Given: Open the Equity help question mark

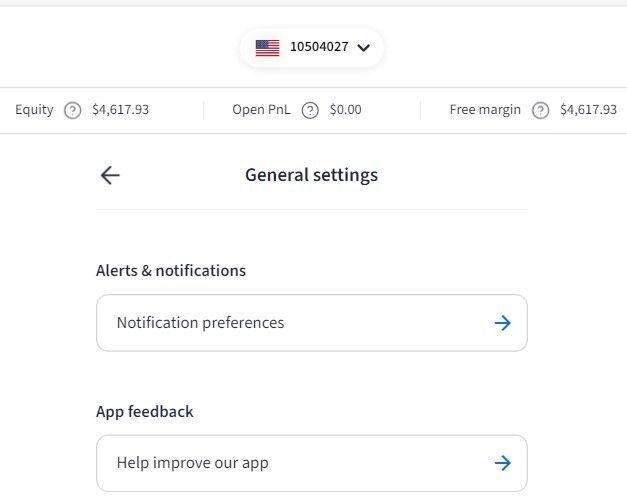Looking at the screenshot, I should click(x=72, y=110).
